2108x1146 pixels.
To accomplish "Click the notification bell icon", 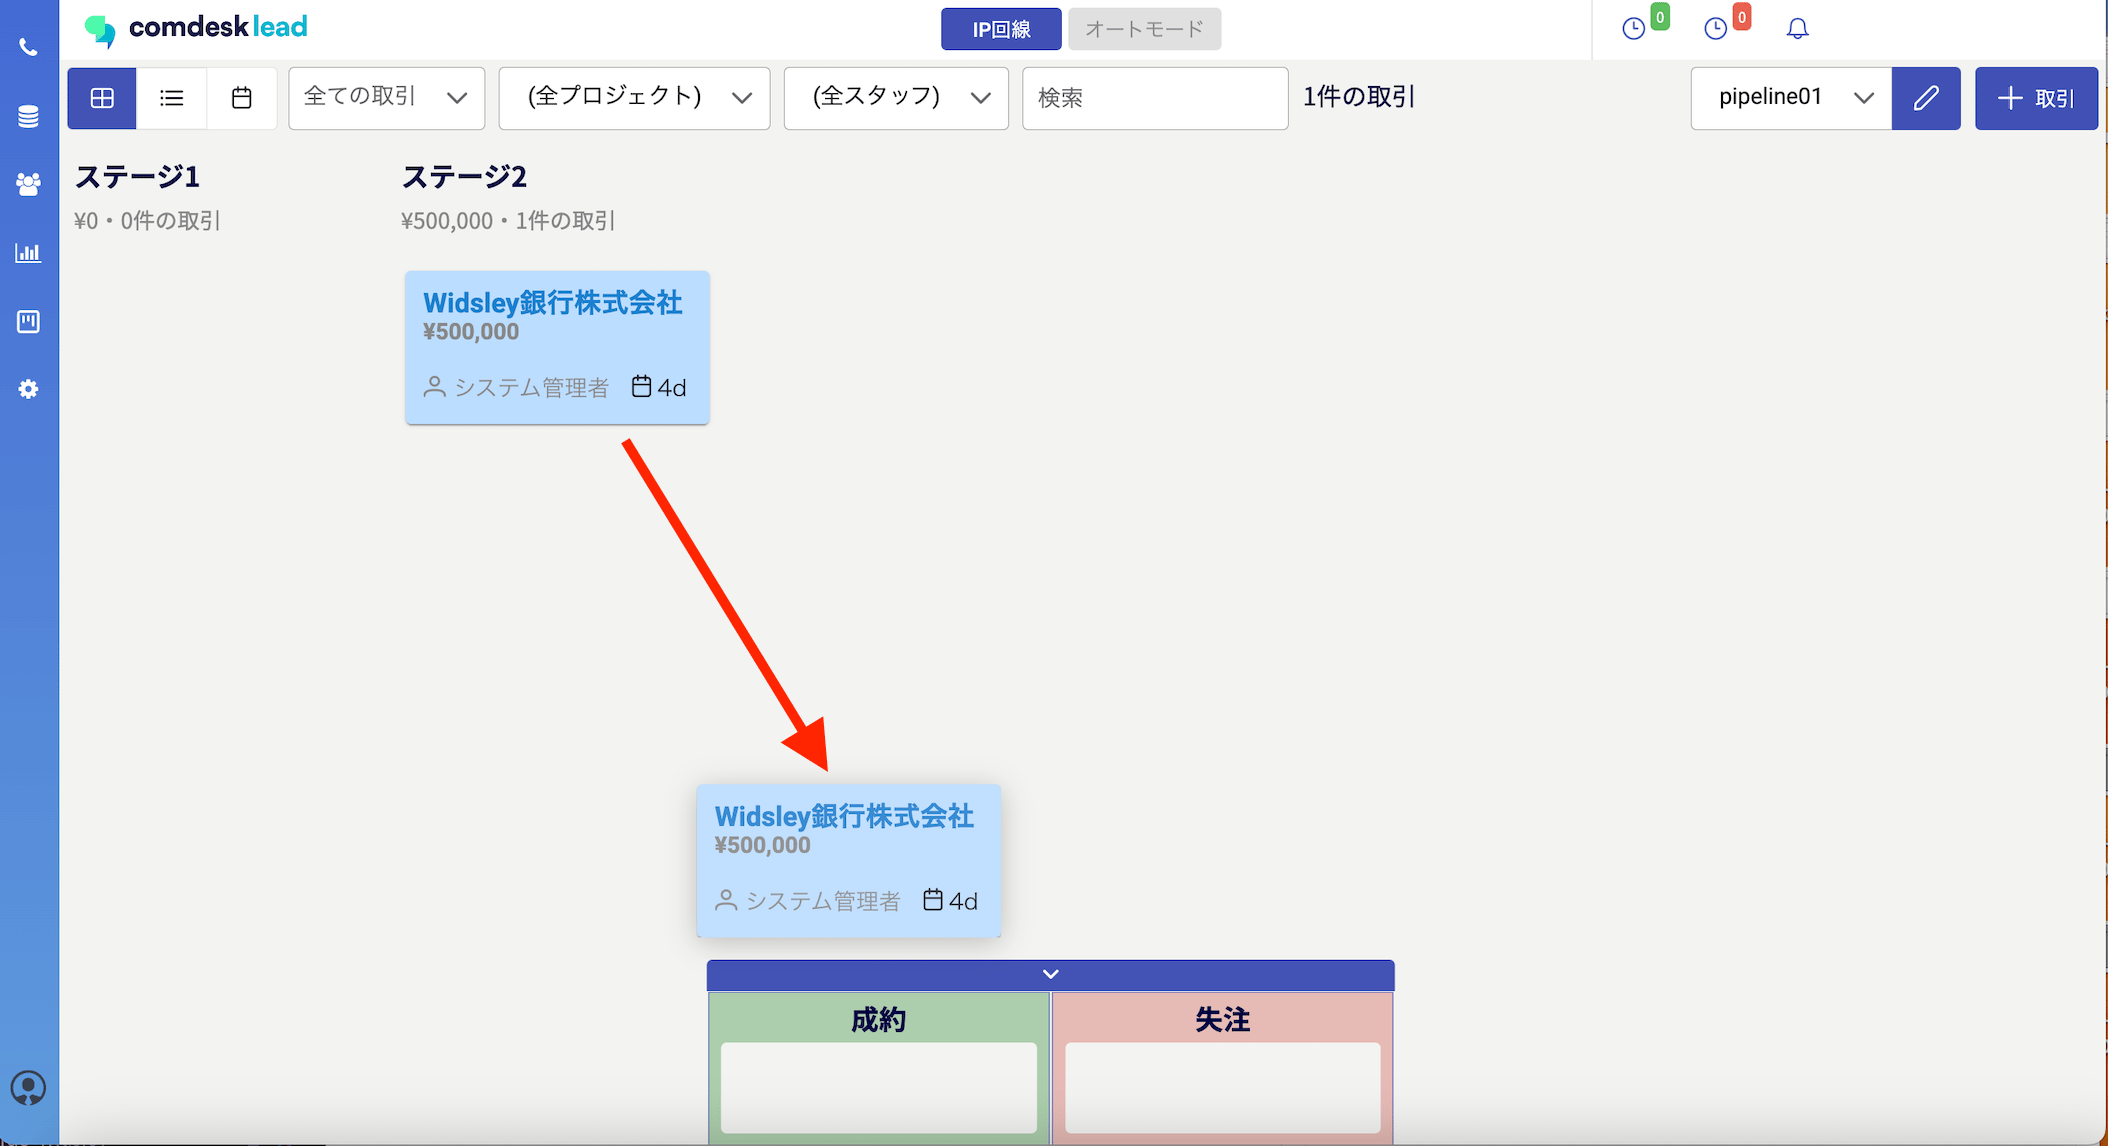I will (1797, 29).
